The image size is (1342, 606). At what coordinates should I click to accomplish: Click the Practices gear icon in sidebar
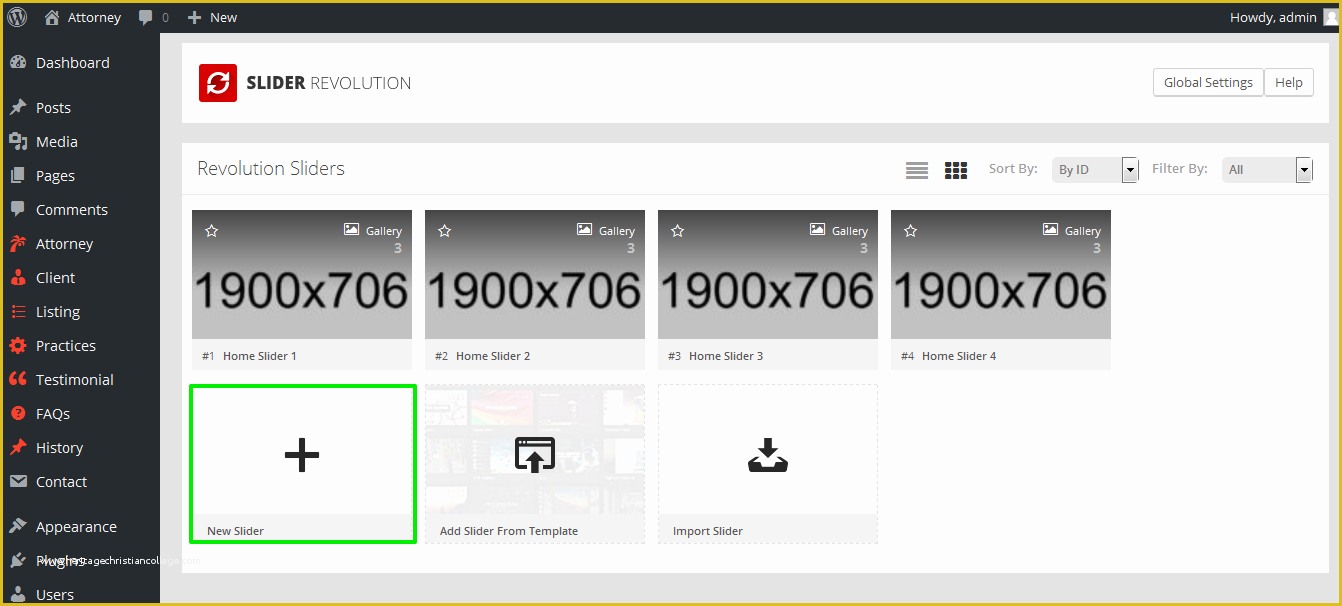[x=18, y=345]
